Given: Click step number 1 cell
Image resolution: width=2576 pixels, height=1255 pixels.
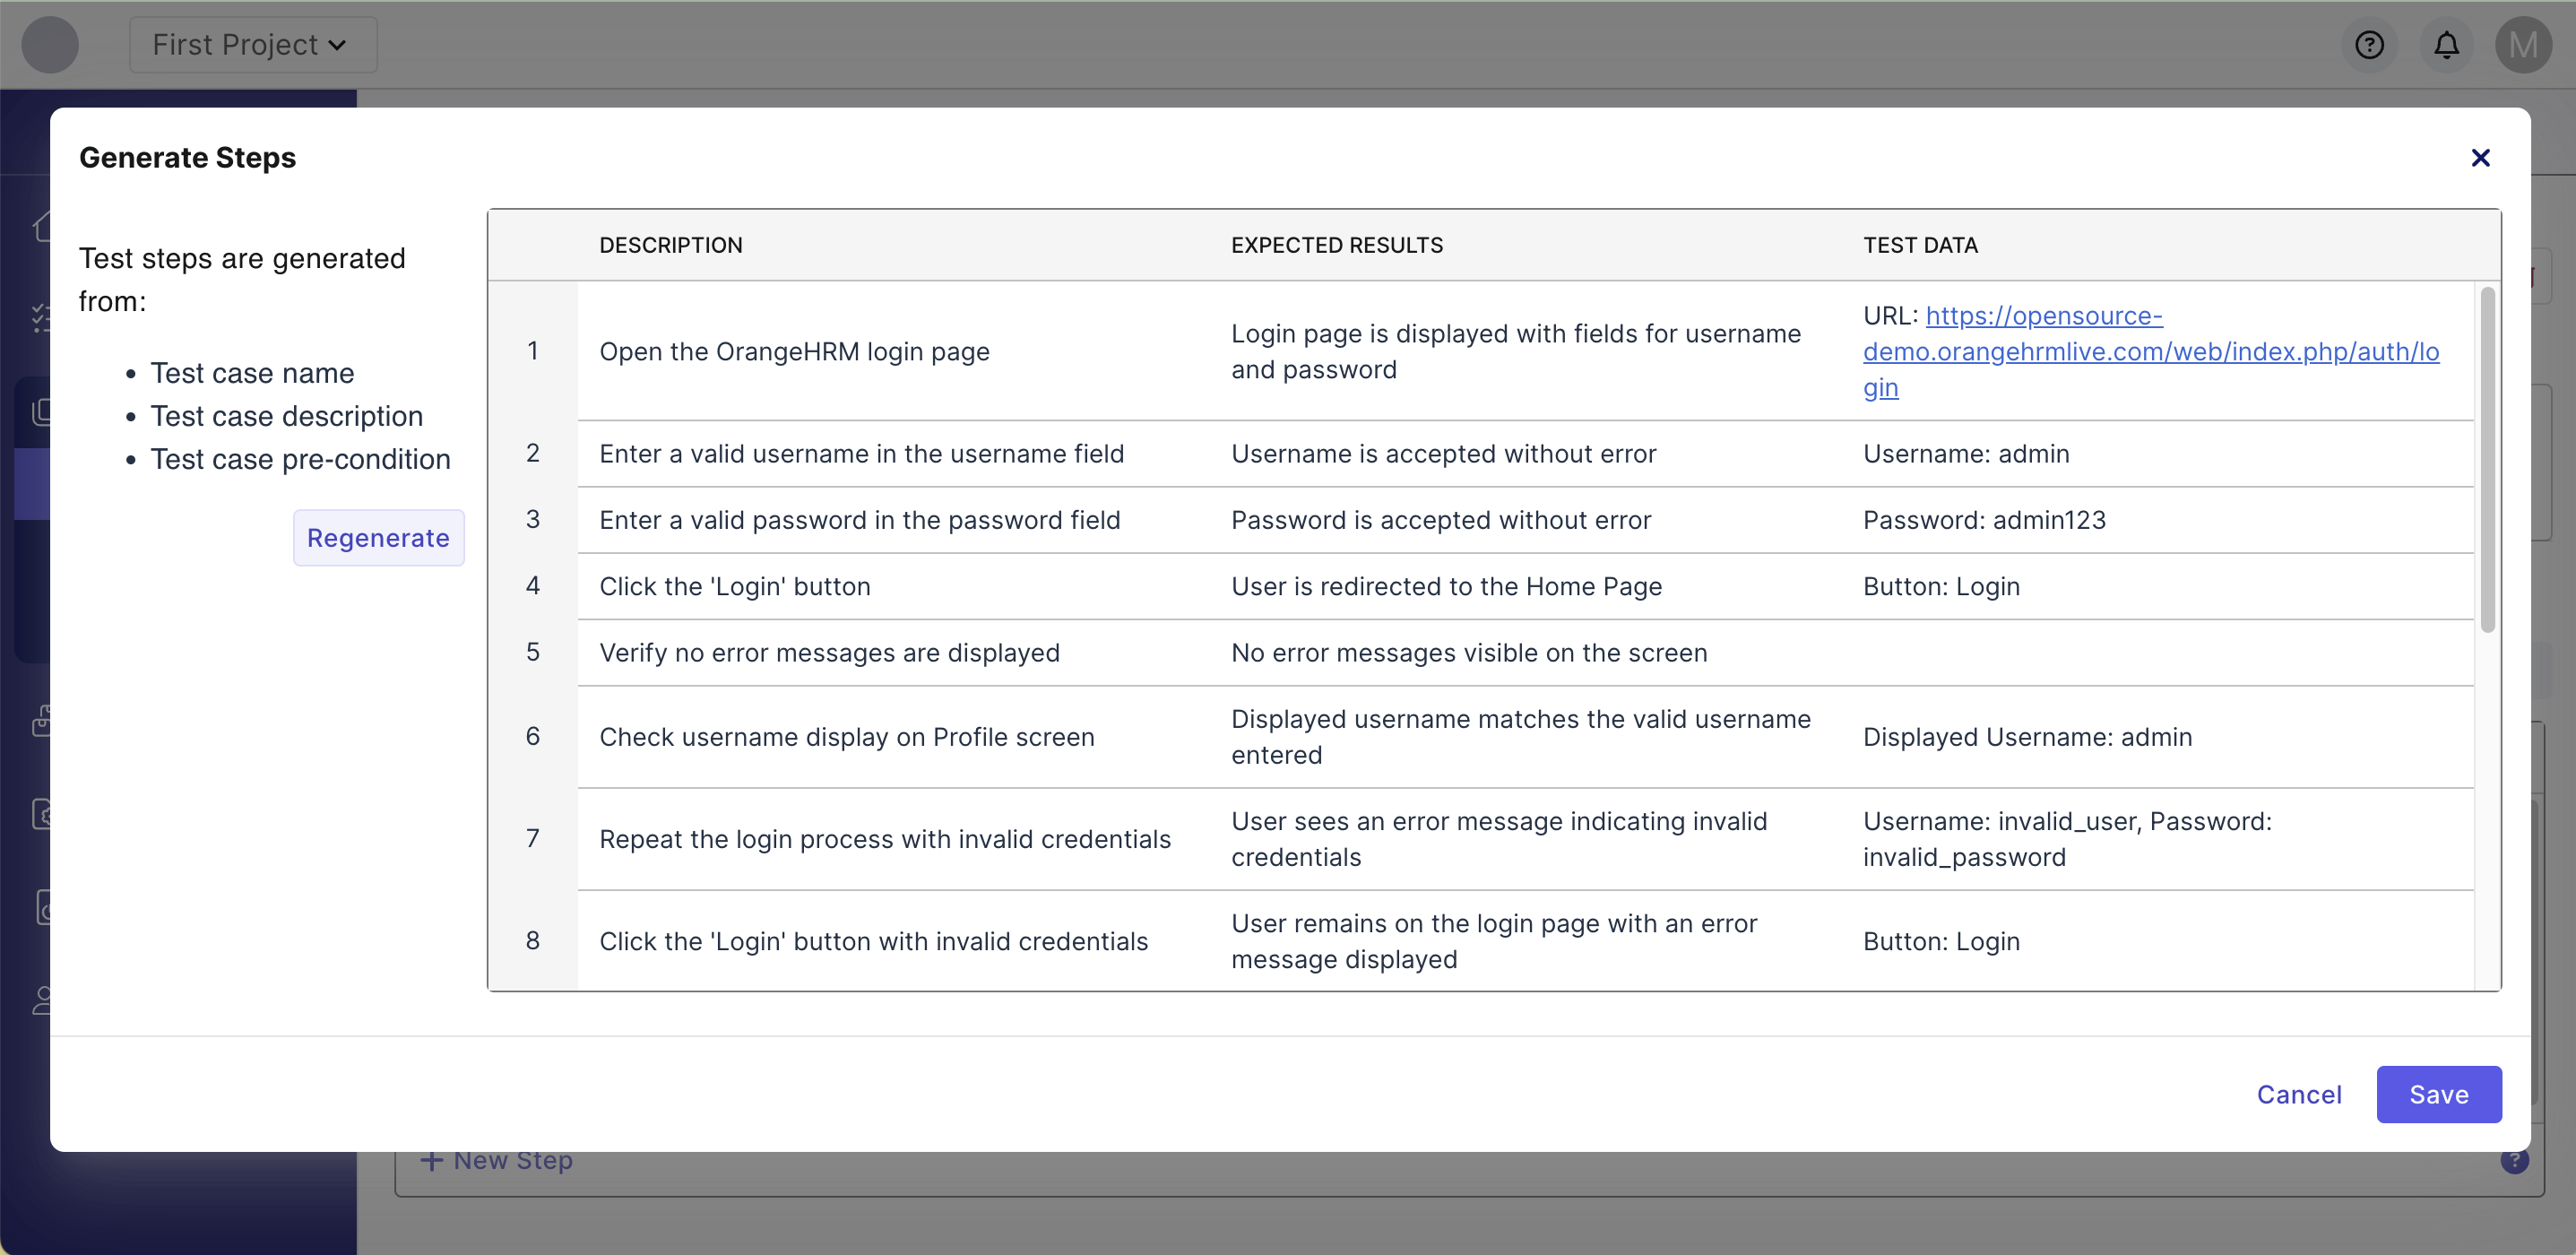Looking at the screenshot, I should pyautogui.click(x=532, y=351).
